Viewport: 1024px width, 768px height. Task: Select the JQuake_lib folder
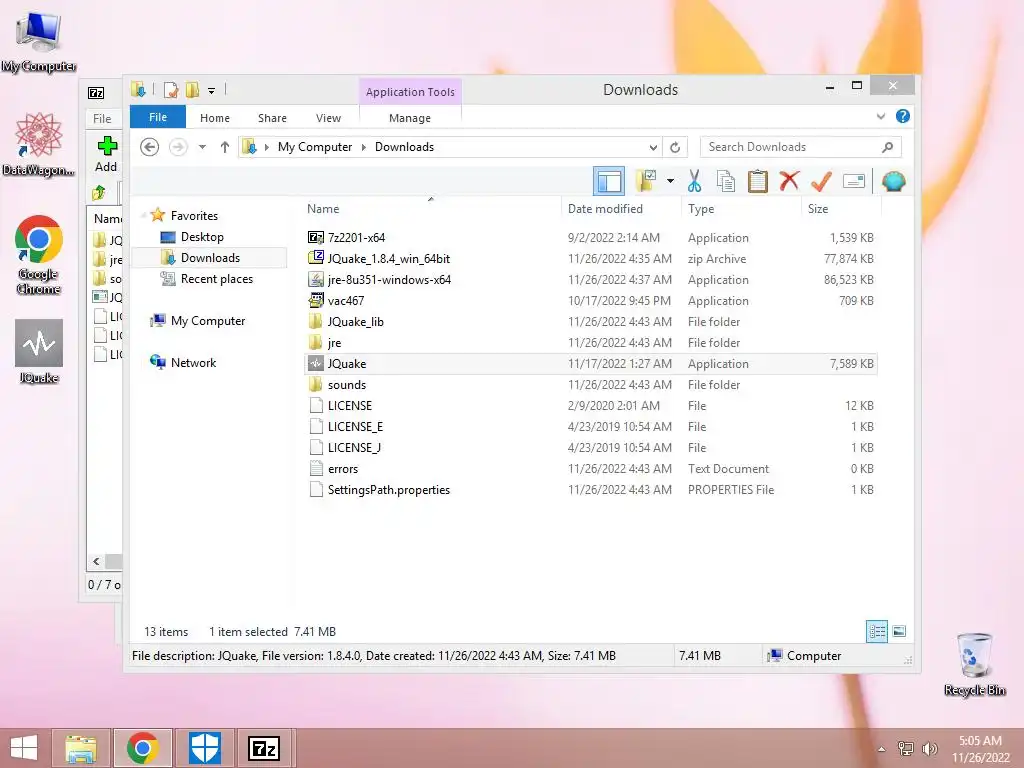click(590, 321)
